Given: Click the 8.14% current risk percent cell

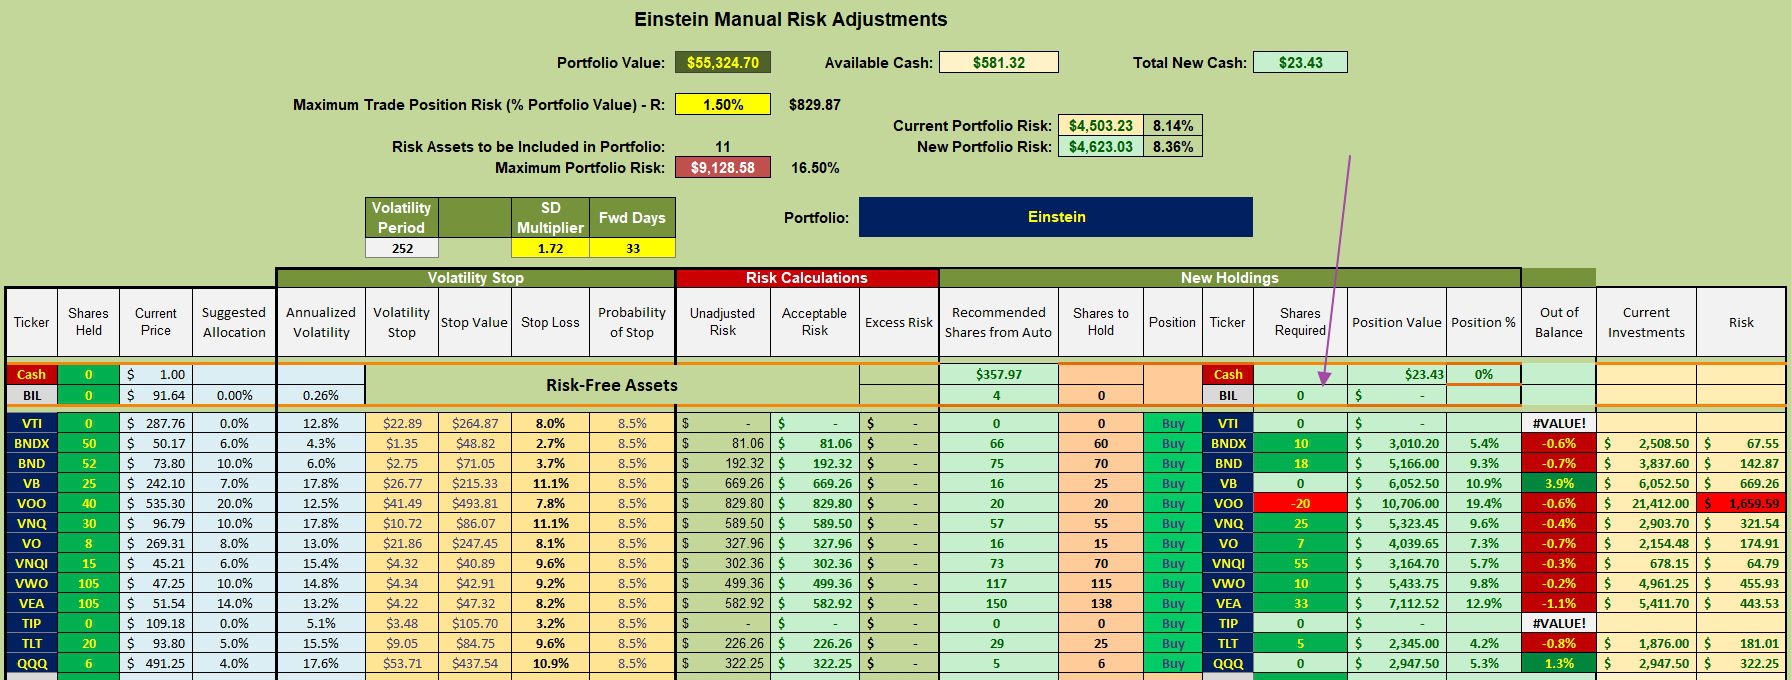Looking at the screenshot, I should [x=1172, y=125].
